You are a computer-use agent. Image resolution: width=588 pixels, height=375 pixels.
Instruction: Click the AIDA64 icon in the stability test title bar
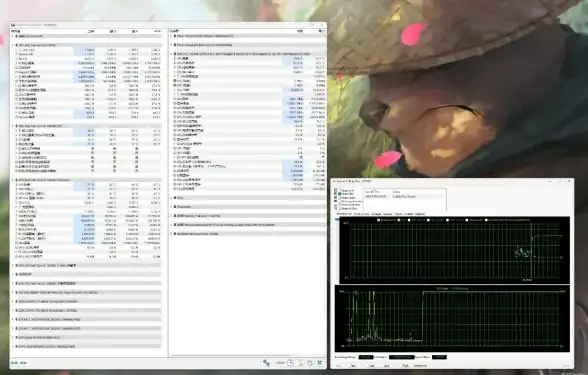point(334,182)
